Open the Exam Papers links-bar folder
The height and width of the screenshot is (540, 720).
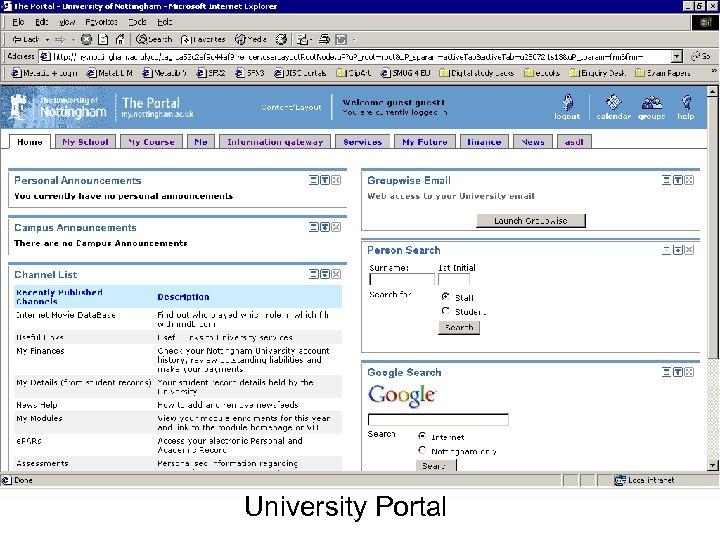tap(663, 73)
